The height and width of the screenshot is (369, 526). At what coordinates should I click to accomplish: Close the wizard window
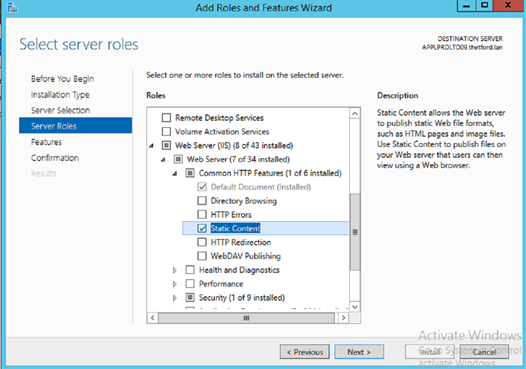(508, 5)
